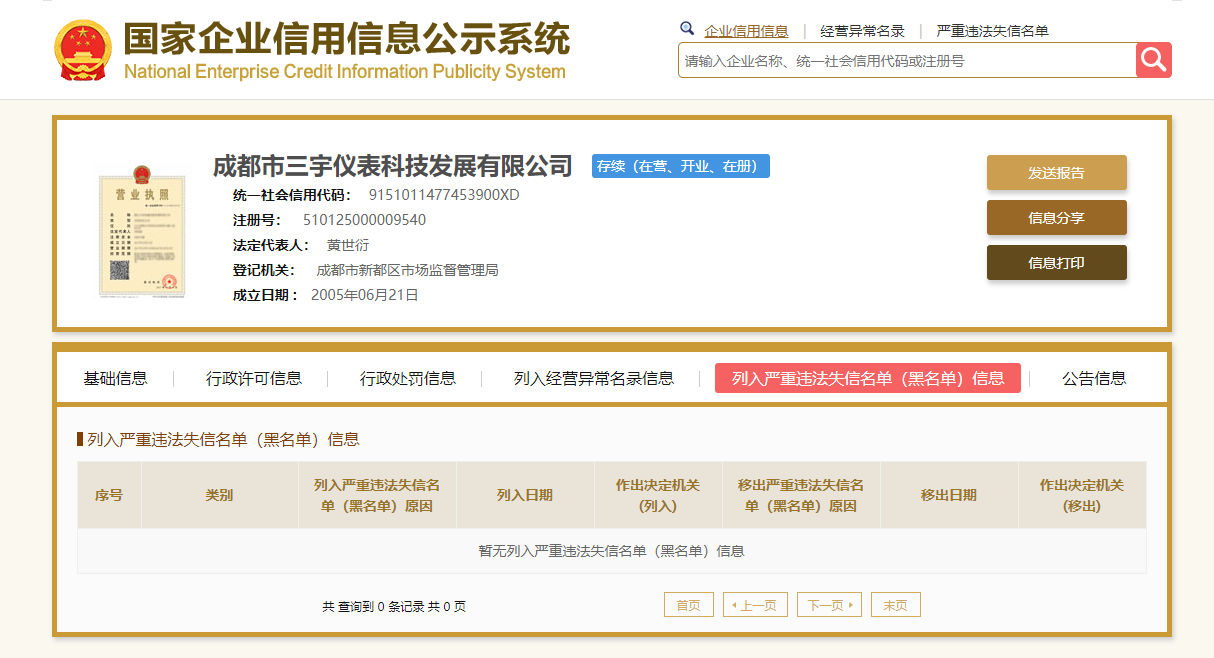Go to previous page 上一页
This screenshot has height=658, width=1214.
[x=755, y=605]
